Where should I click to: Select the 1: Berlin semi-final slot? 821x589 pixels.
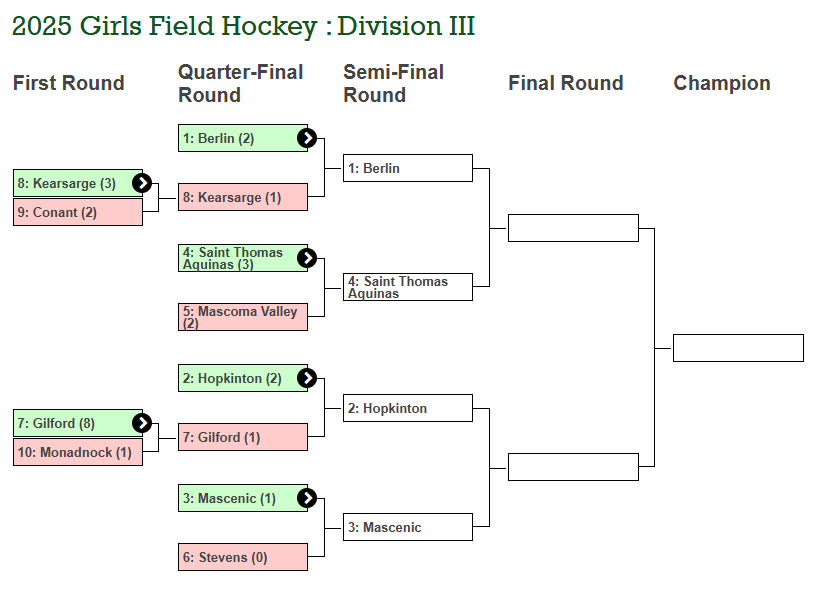408,168
